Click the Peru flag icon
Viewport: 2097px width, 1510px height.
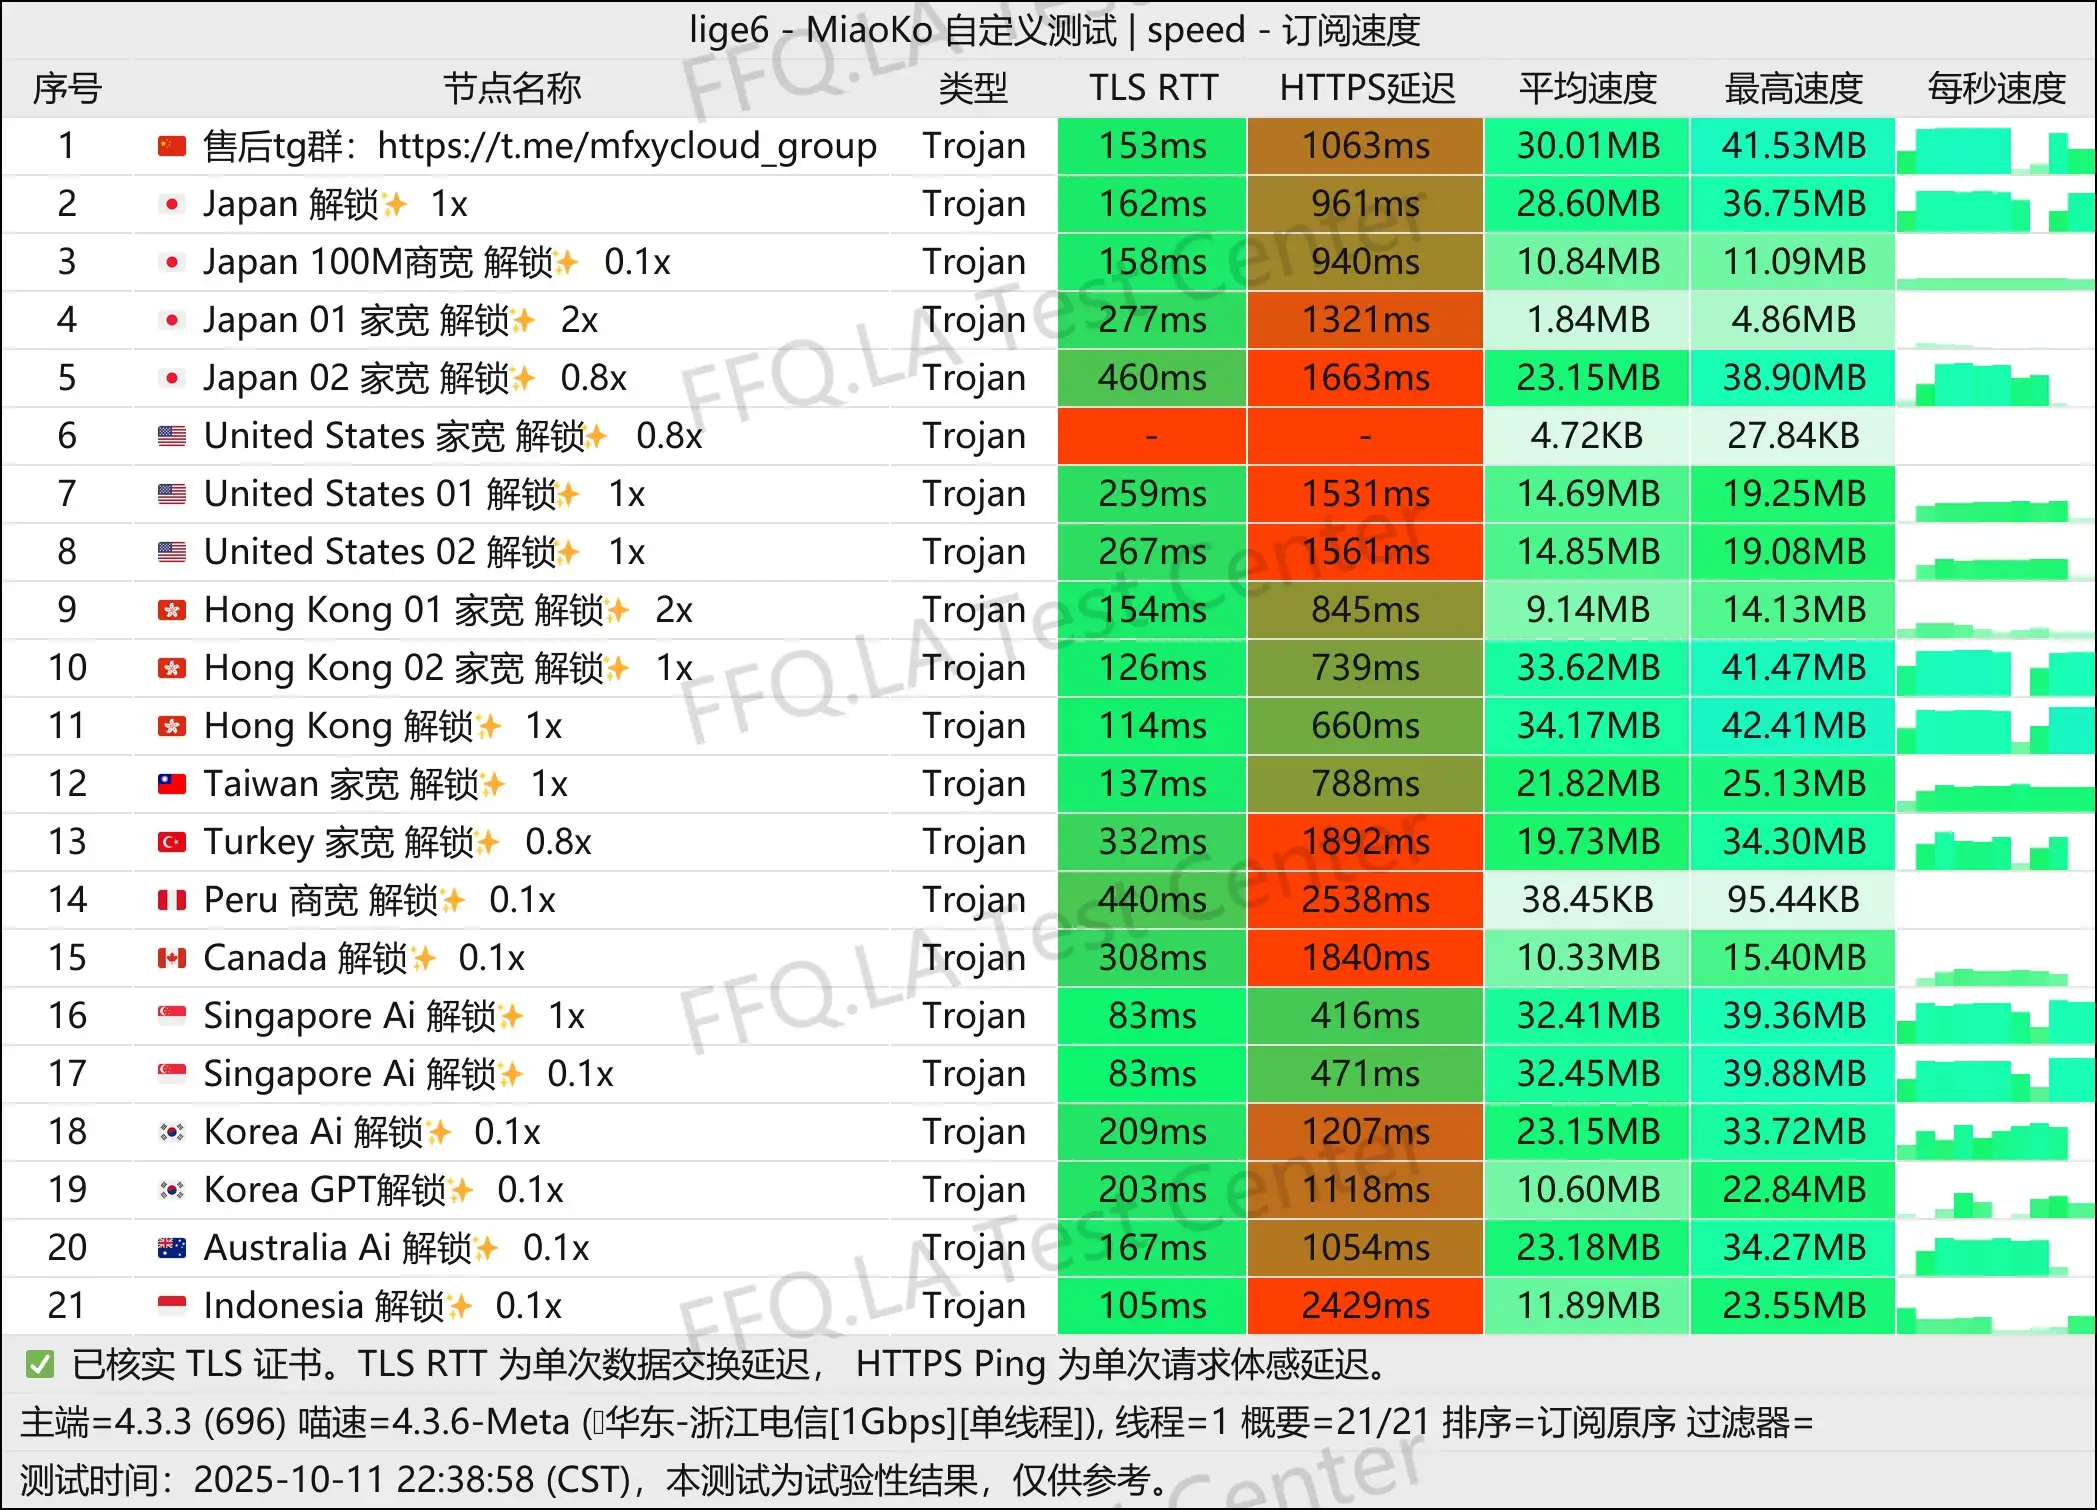[x=172, y=901]
